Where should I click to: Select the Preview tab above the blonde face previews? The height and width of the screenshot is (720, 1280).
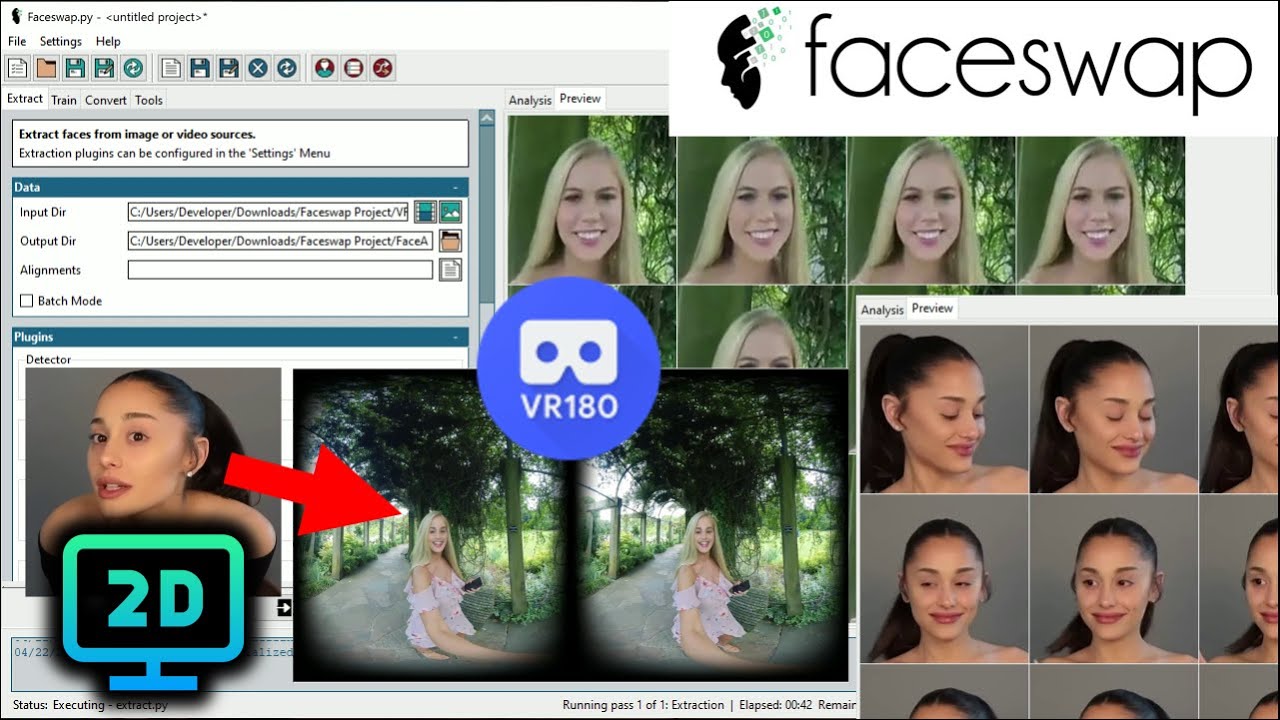coord(580,98)
